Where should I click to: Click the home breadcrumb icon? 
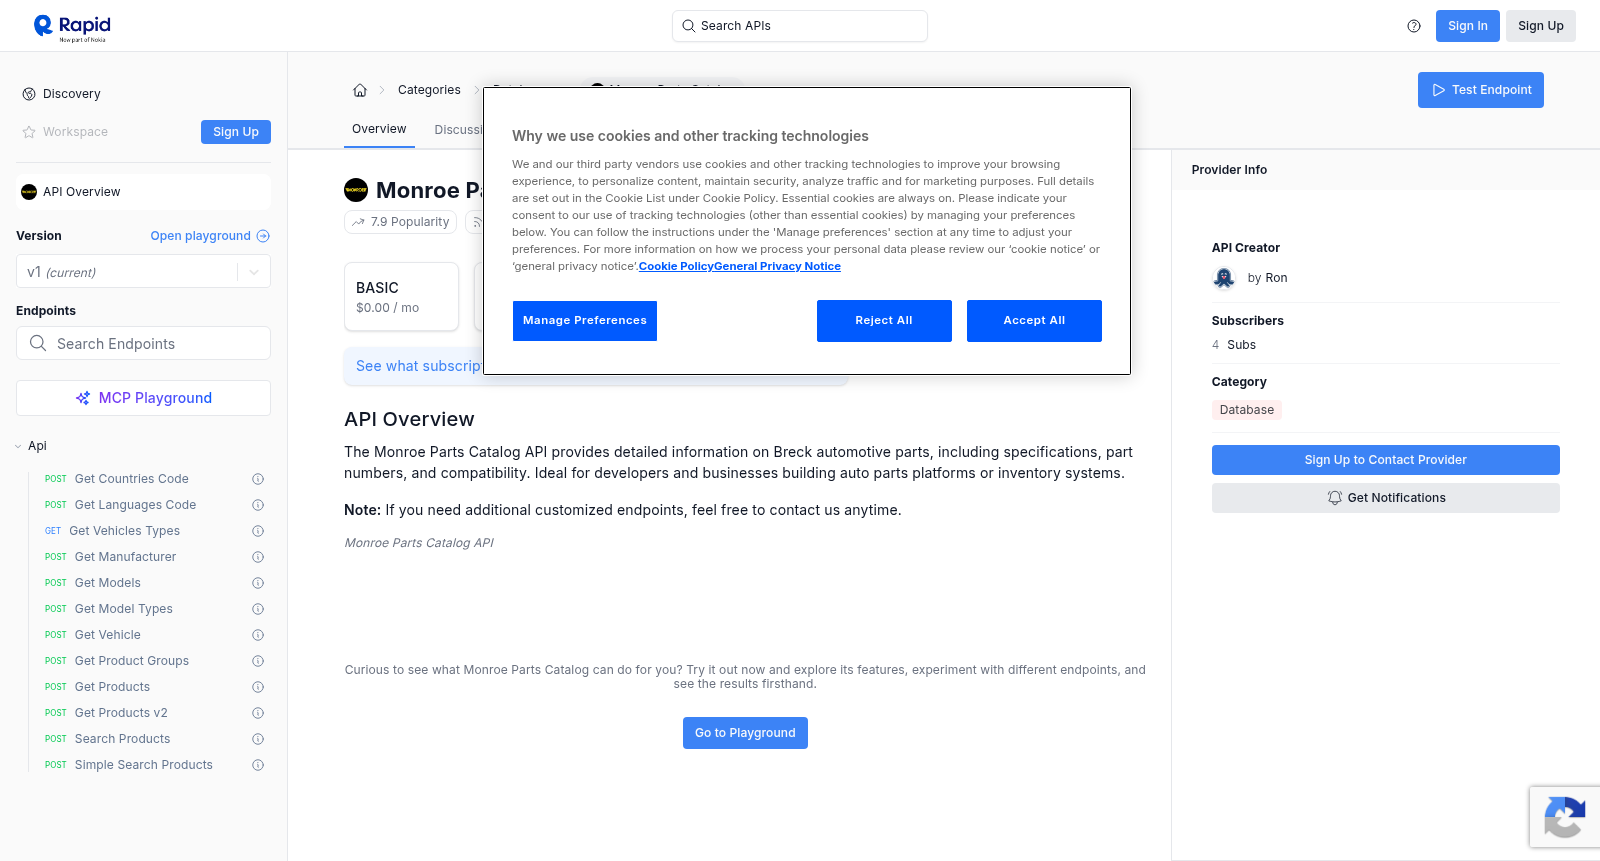360,90
